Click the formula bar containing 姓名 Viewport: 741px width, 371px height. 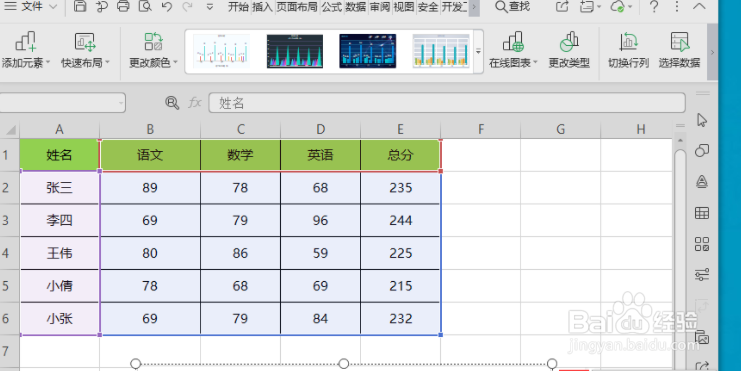click(447, 103)
